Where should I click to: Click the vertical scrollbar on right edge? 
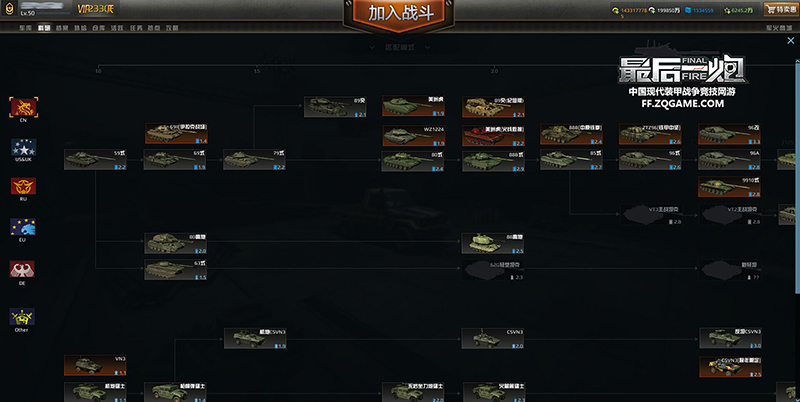click(x=798, y=176)
